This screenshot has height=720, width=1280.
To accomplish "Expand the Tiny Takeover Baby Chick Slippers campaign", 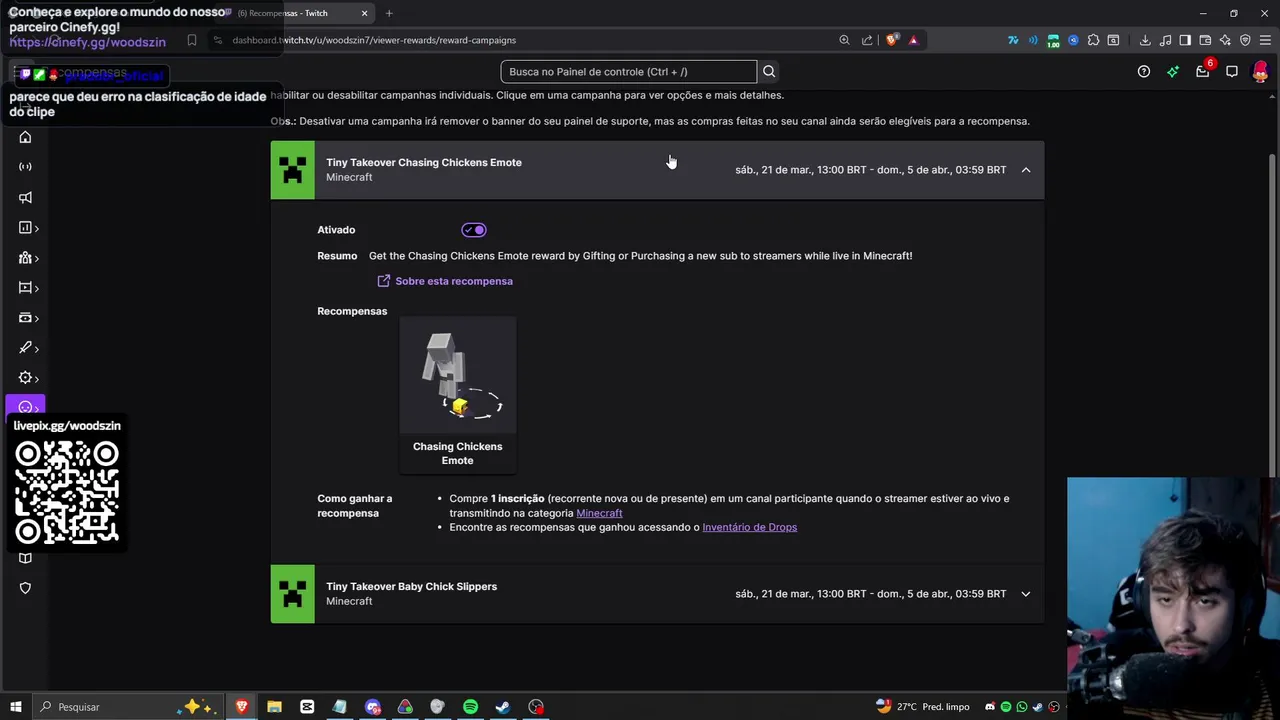I will [1026, 594].
